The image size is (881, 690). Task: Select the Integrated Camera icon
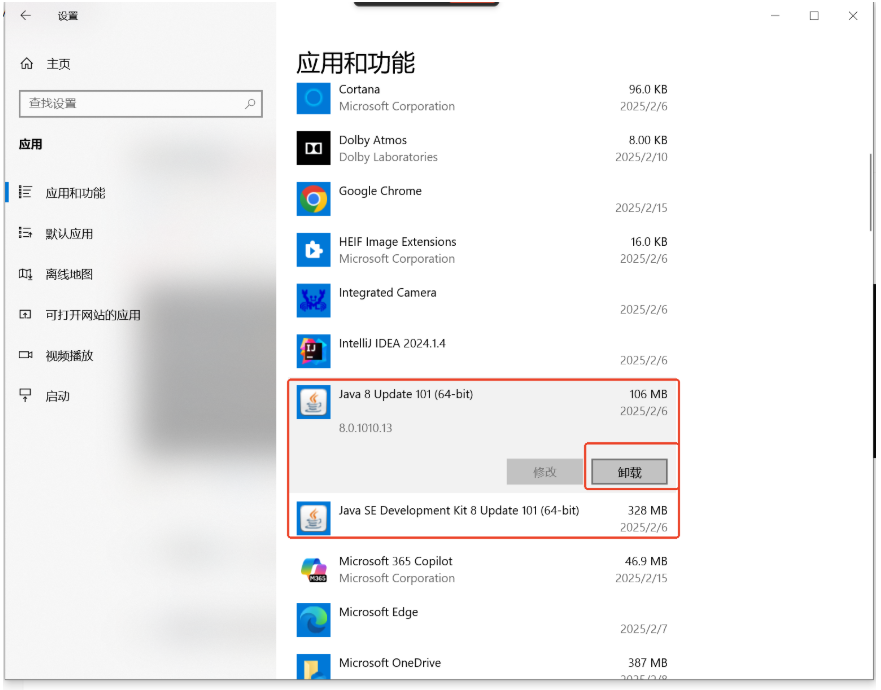[314, 301]
